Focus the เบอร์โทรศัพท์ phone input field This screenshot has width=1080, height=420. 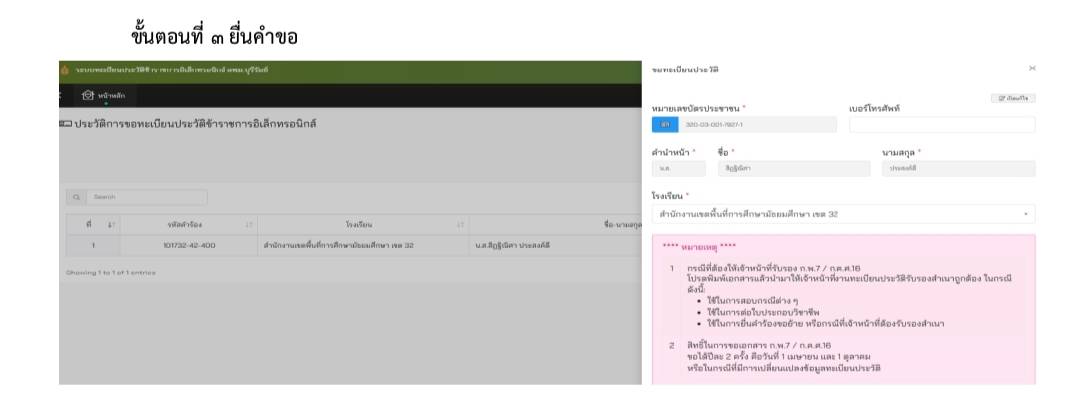coord(942,125)
